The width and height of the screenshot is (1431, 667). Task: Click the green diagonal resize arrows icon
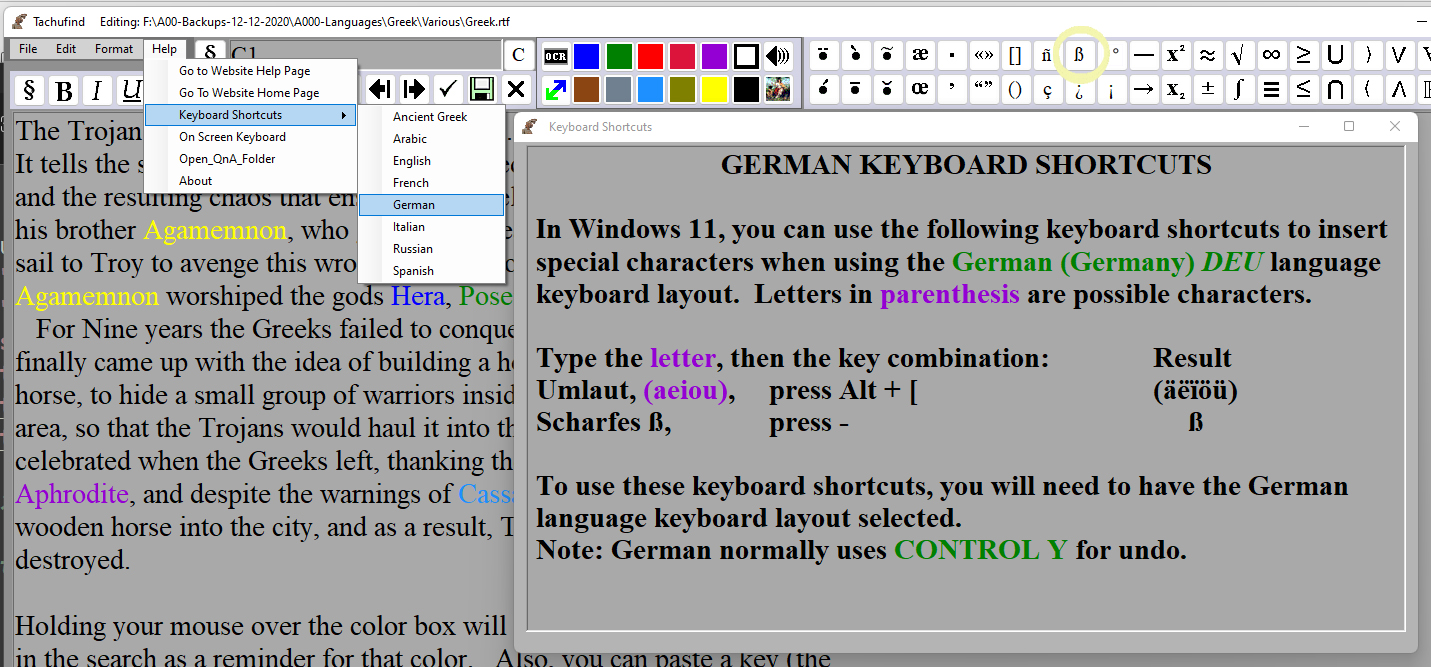[556, 89]
